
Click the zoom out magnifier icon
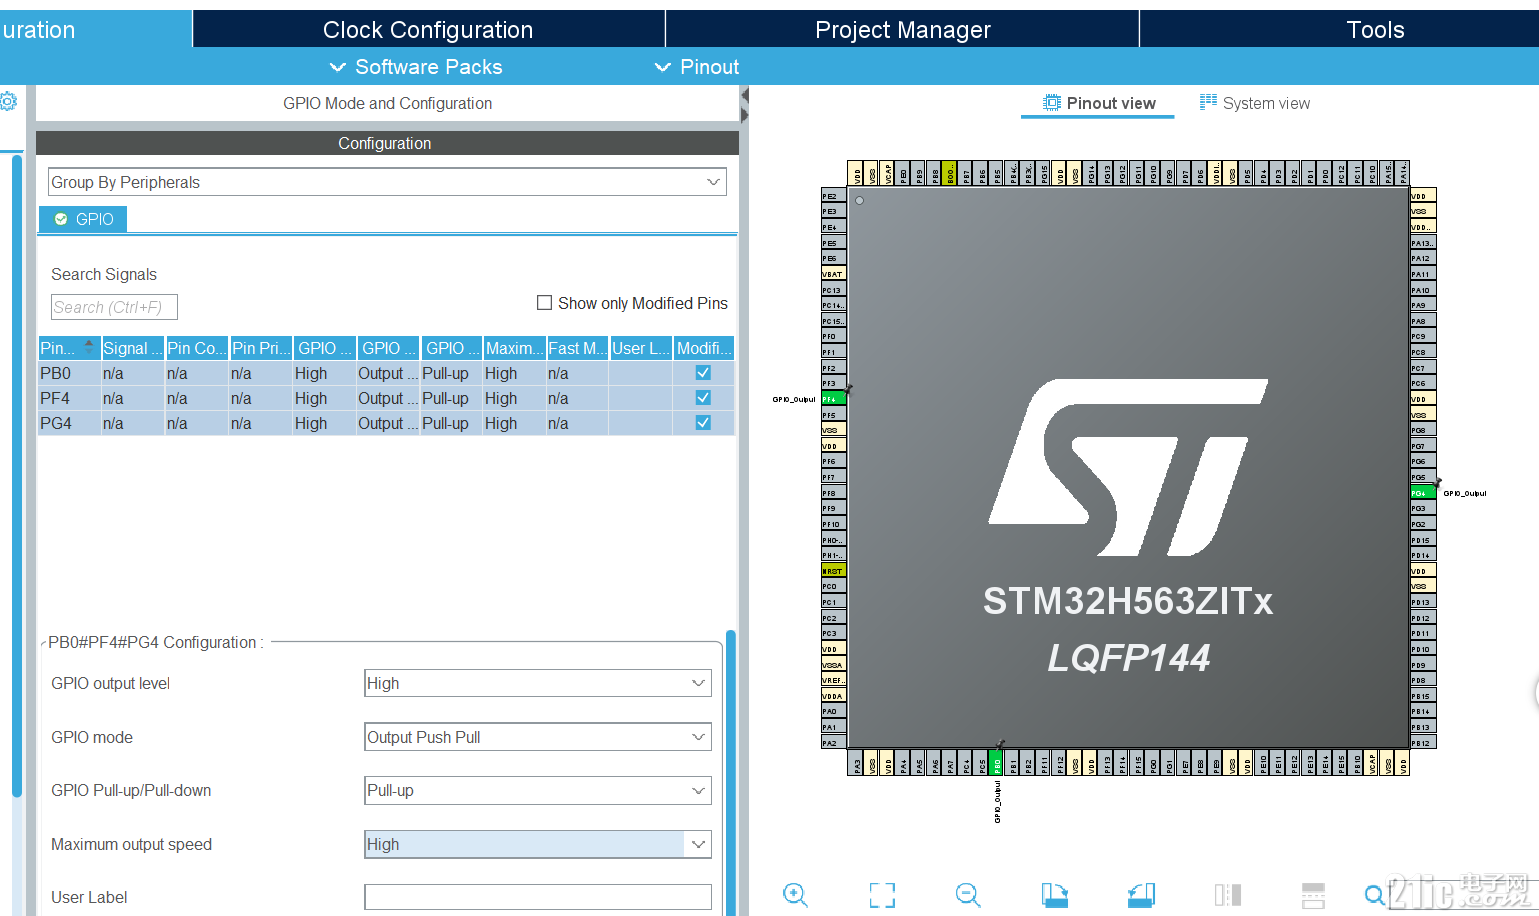click(966, 895)
